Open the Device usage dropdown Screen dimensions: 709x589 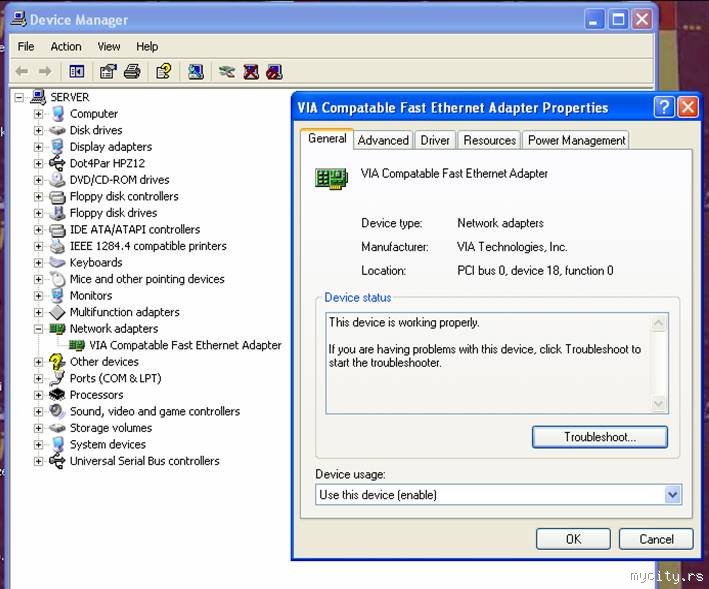point(672,495)
